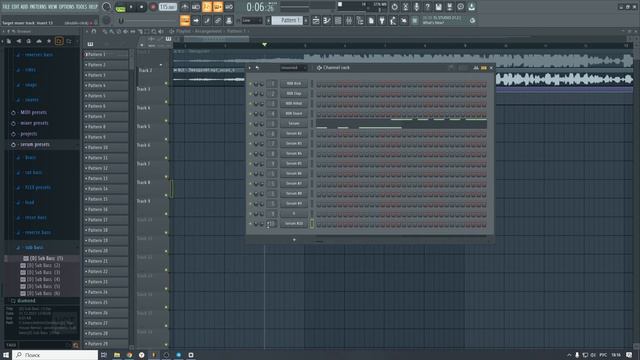Click the add pattern plus button
The width and height of the screenshot is (640, 360).
[306, 20]
